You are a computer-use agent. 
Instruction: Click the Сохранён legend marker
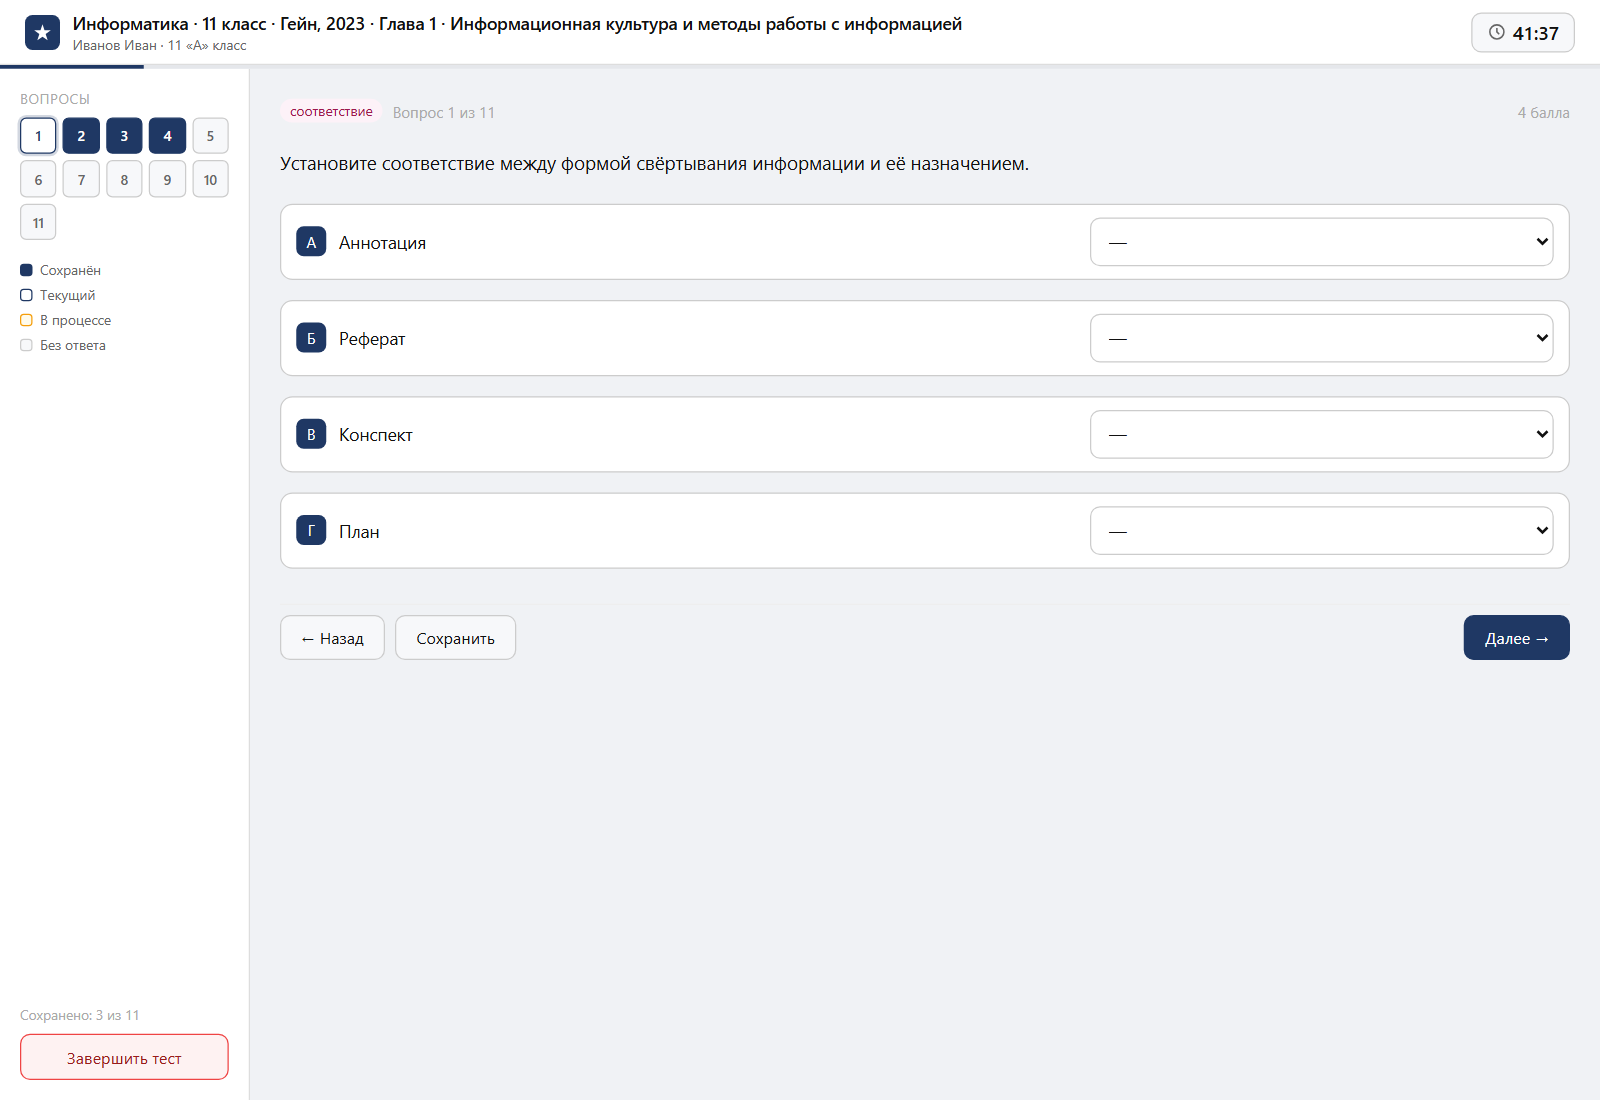[27, 270]
